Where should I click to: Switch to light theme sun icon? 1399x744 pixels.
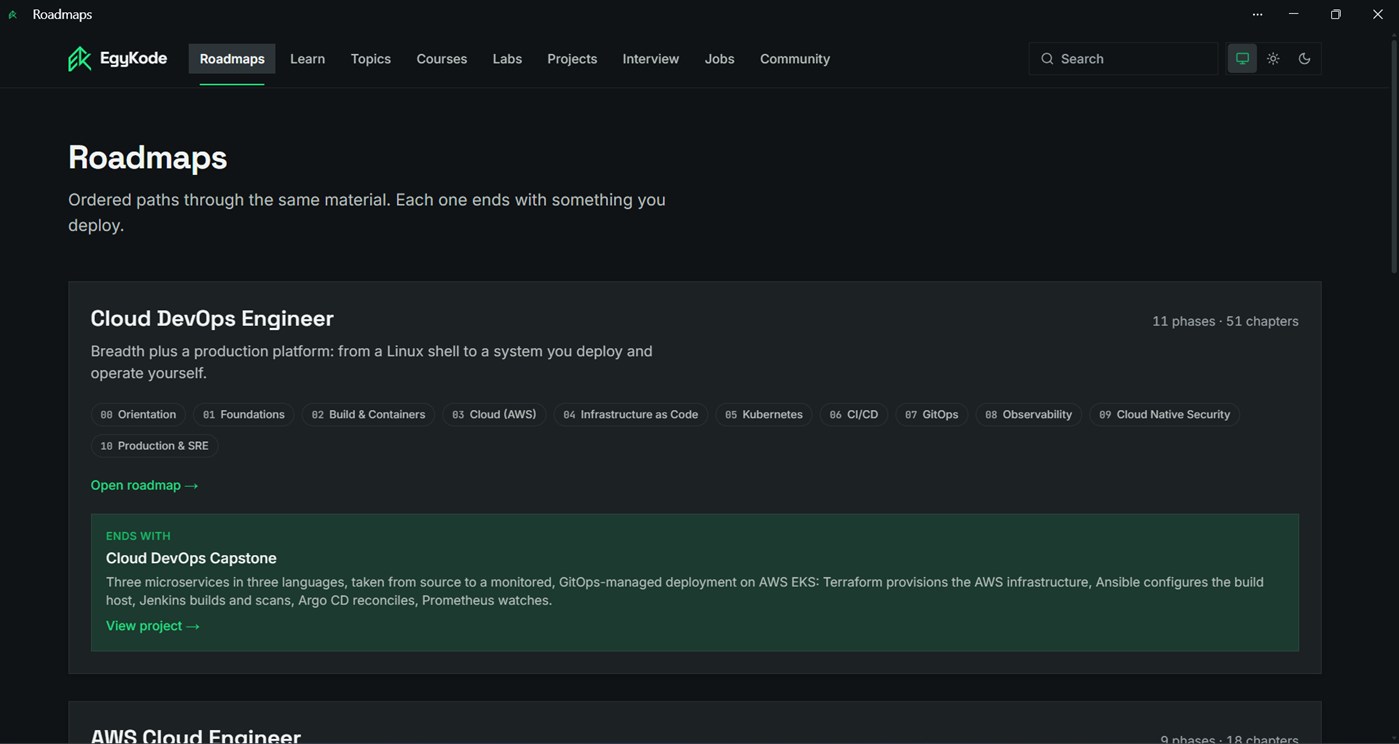click(1273, 59)
